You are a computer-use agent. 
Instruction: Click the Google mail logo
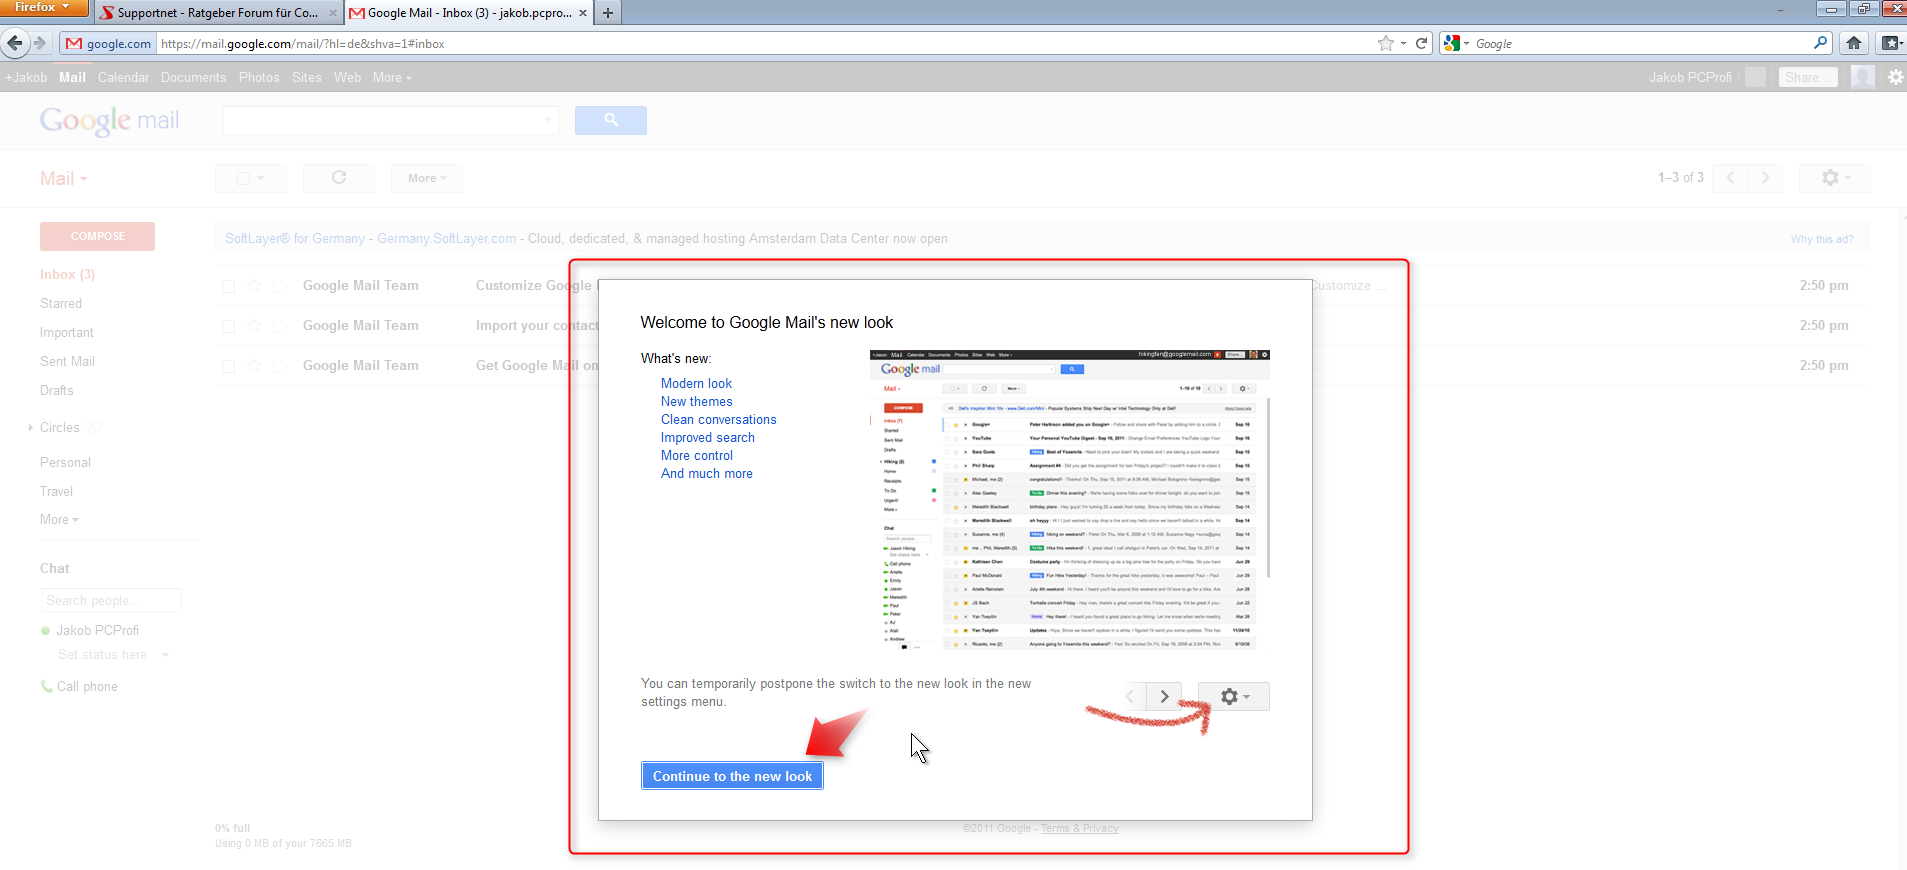pos(109,121)
